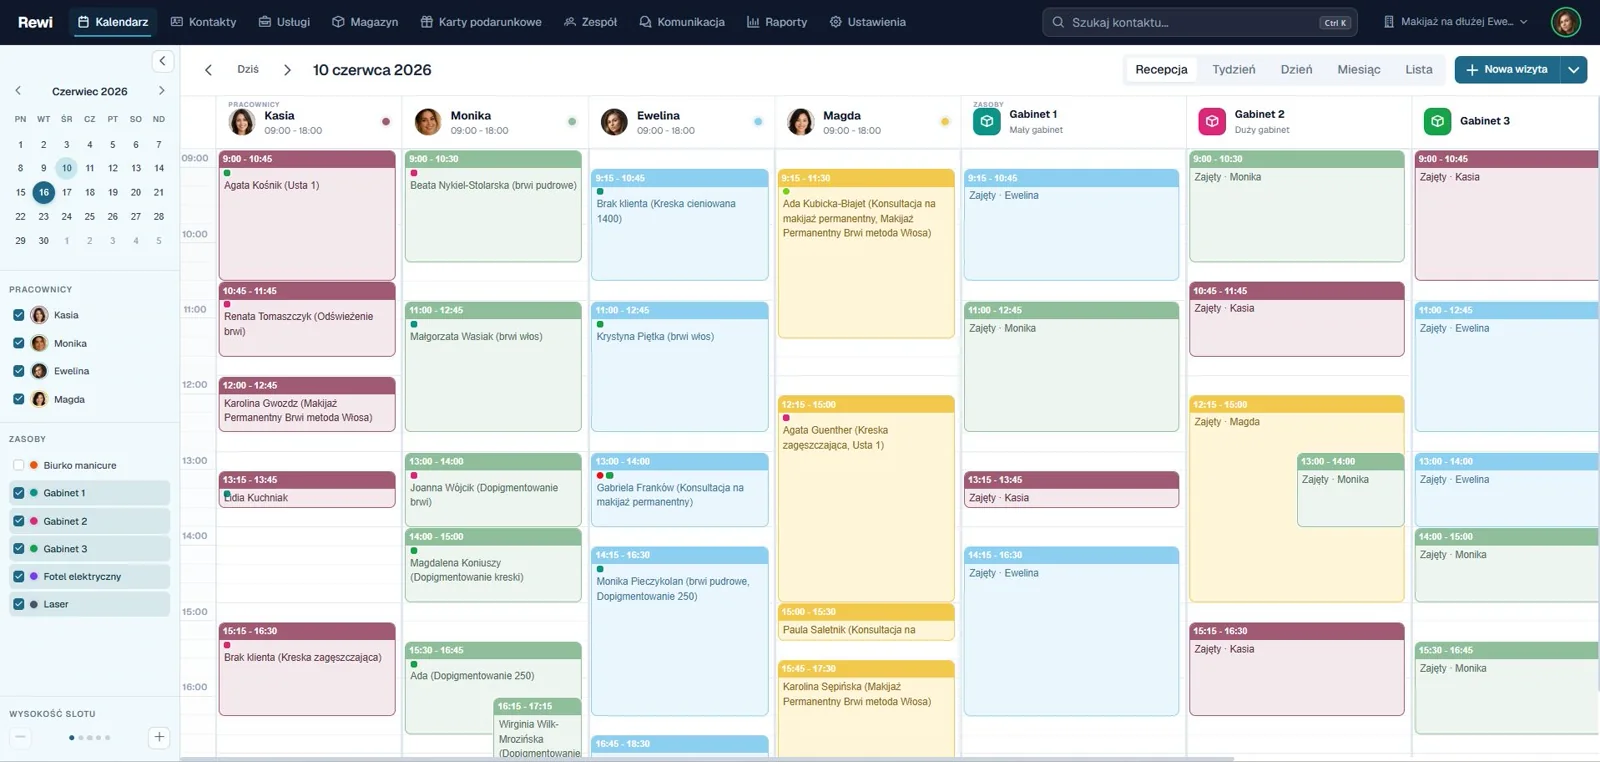Go to next day arrow
This screenshot has height=762, width=1600.
coord(287,70)
